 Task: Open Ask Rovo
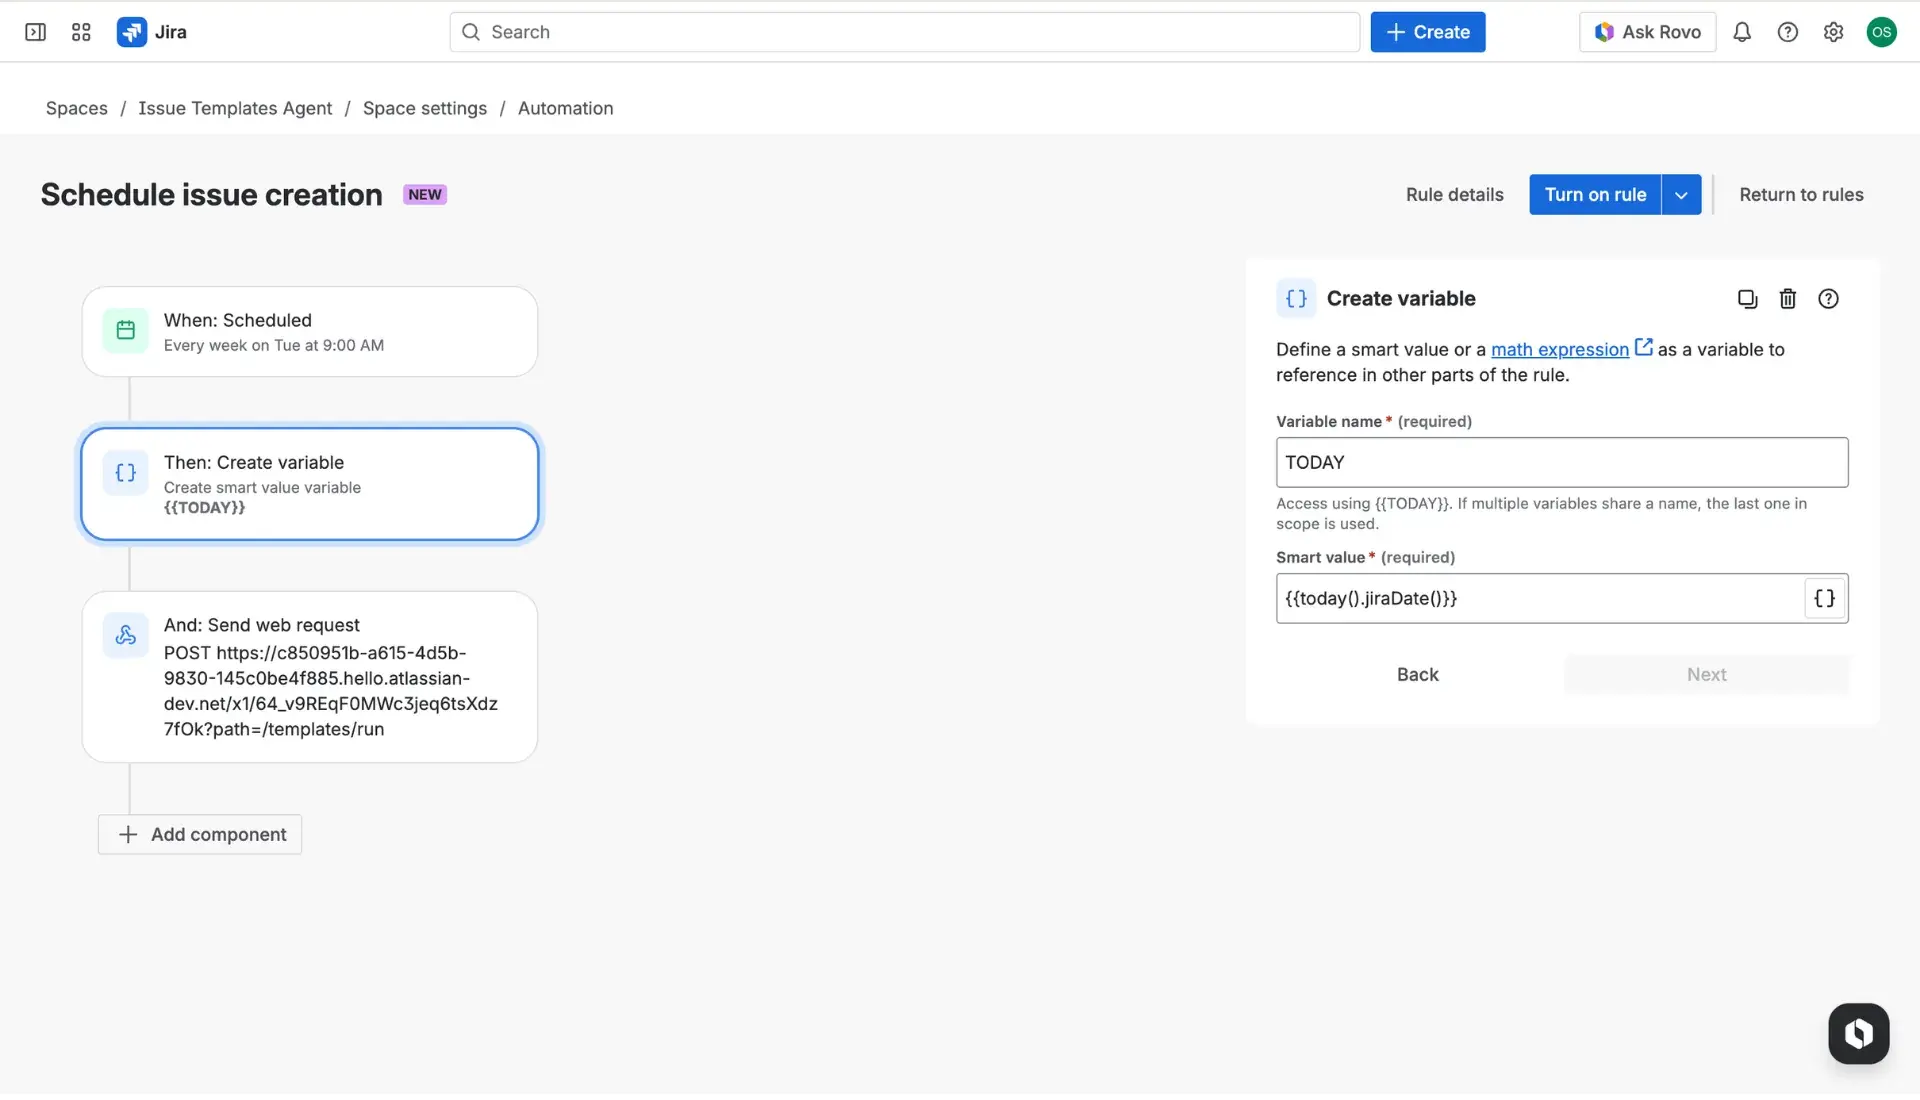[x=1647, y=32]
